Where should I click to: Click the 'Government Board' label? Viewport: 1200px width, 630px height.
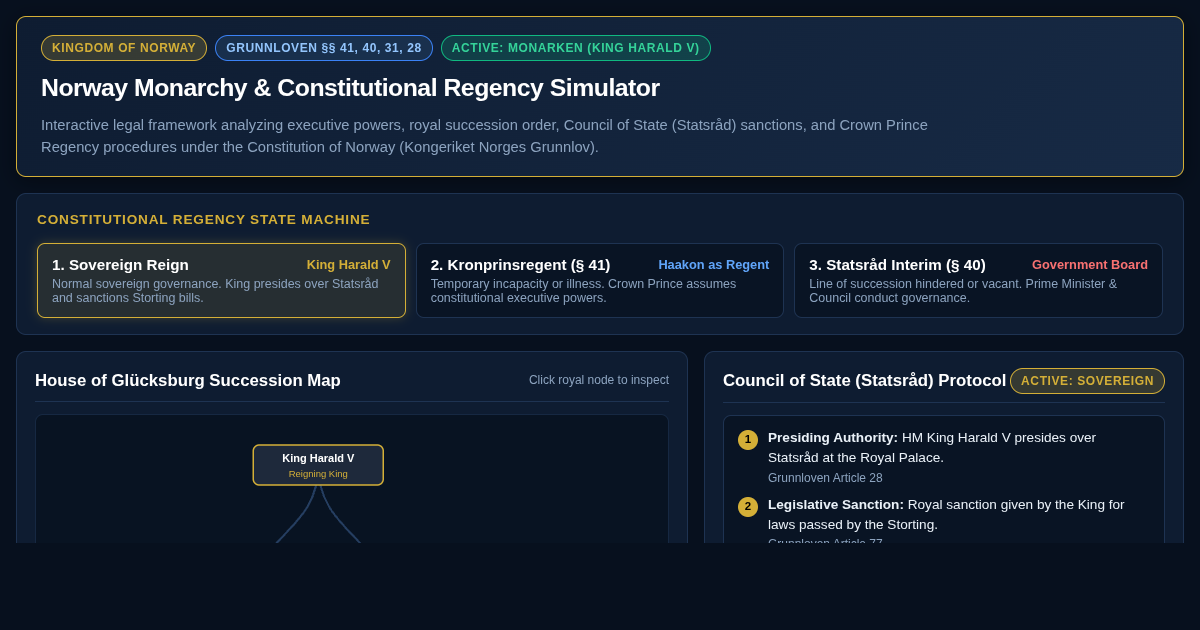click(1090, 265)
